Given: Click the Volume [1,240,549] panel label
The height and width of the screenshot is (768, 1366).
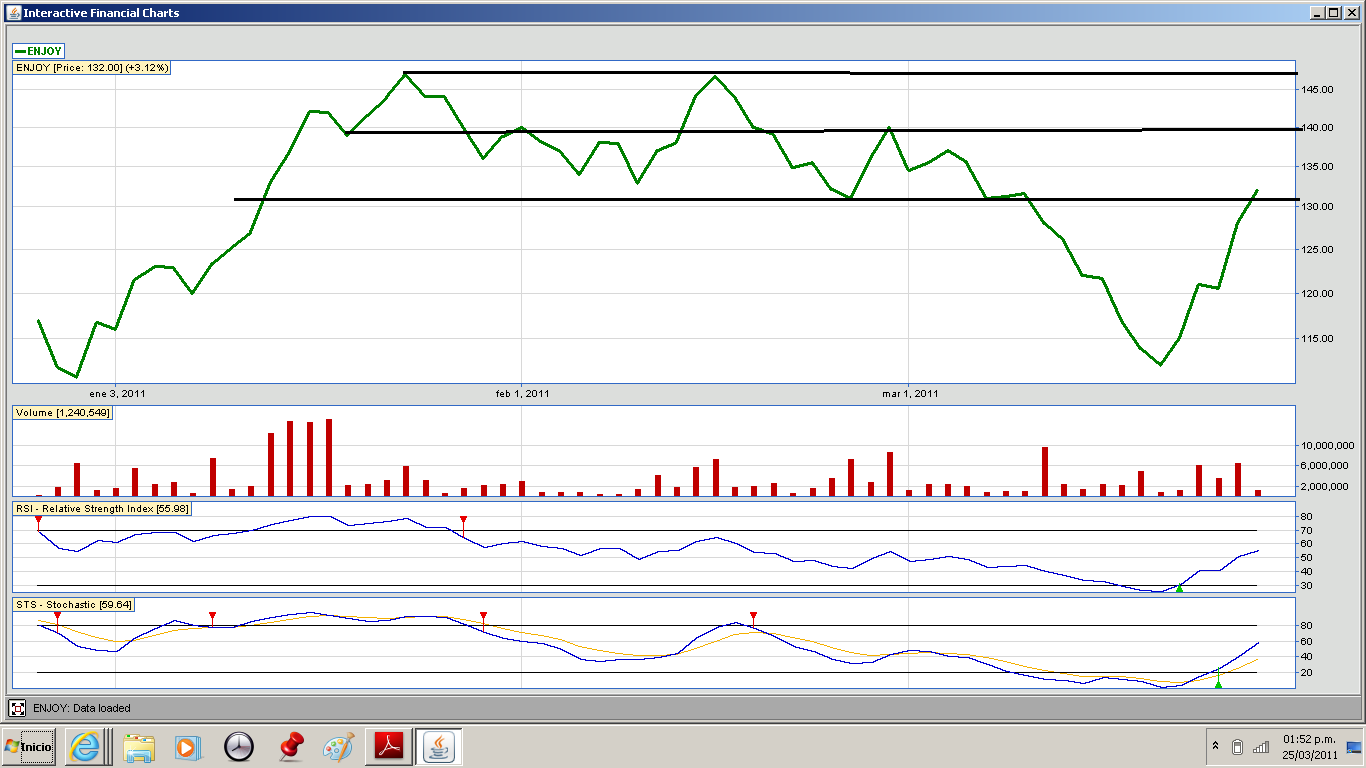Looking at the screenshot, I should 62,412.
